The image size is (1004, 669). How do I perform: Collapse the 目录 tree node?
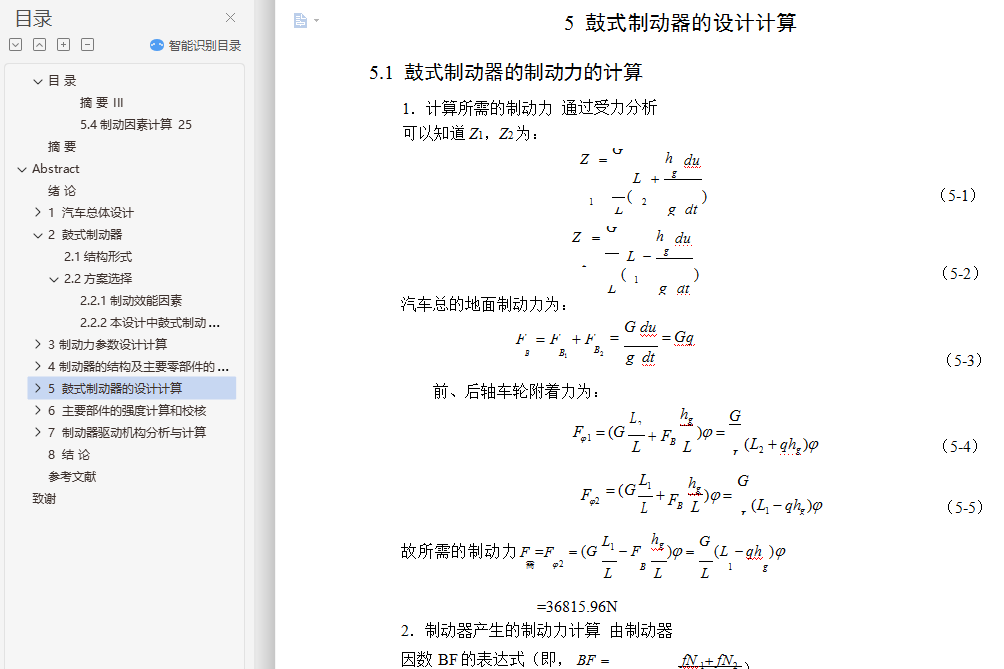point(38,81)
